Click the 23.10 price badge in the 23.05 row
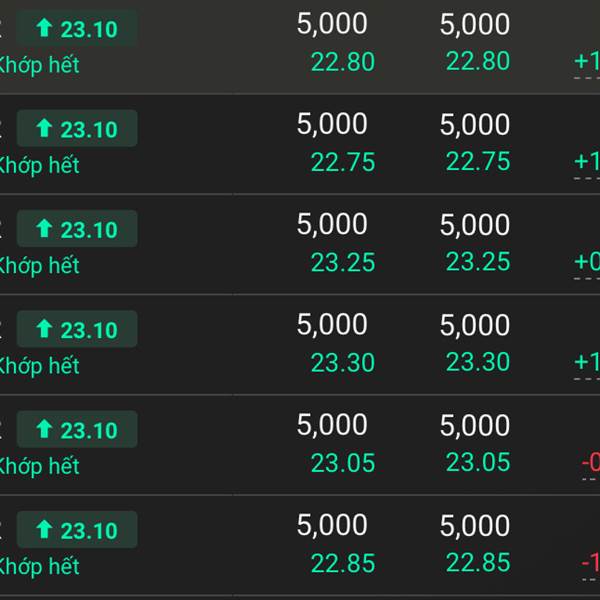The height and width of the screenshot is (600, 600). coord(78,430)
